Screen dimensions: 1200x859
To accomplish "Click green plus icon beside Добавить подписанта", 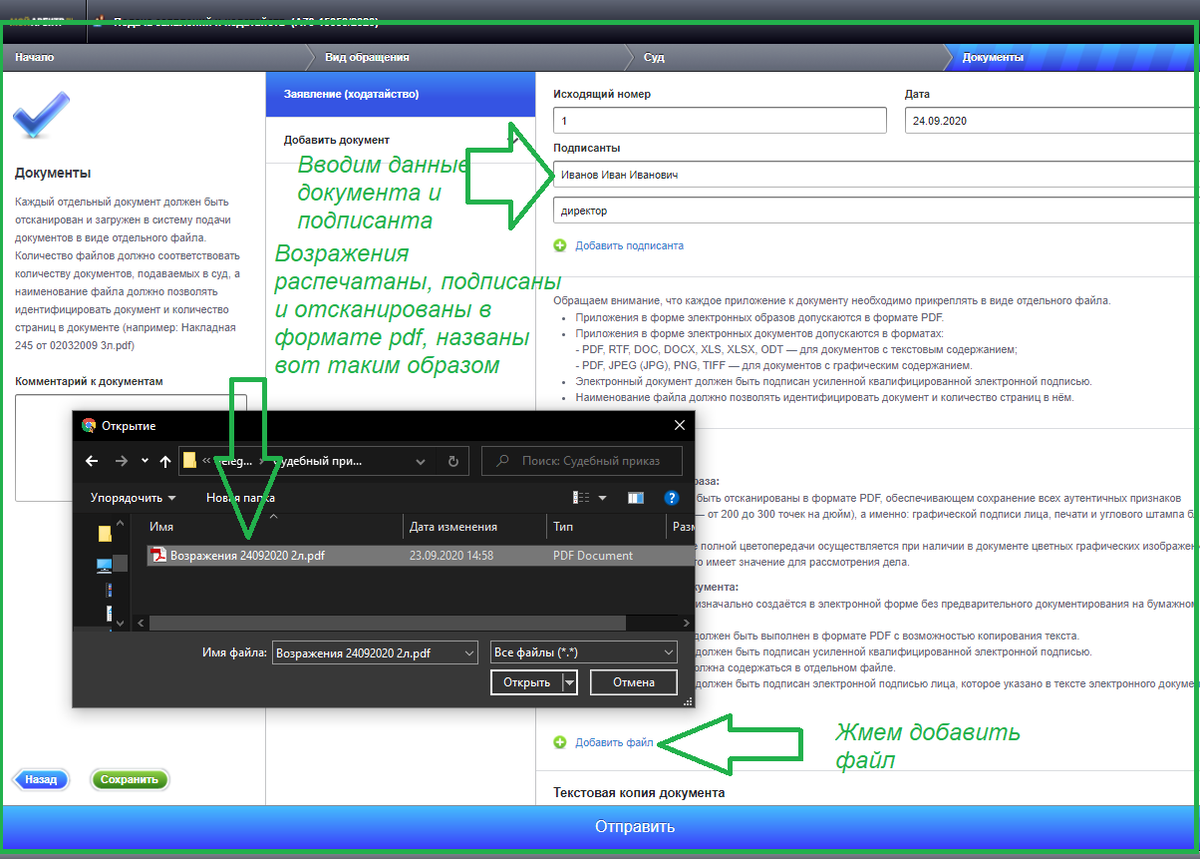I will pos(560,245).
